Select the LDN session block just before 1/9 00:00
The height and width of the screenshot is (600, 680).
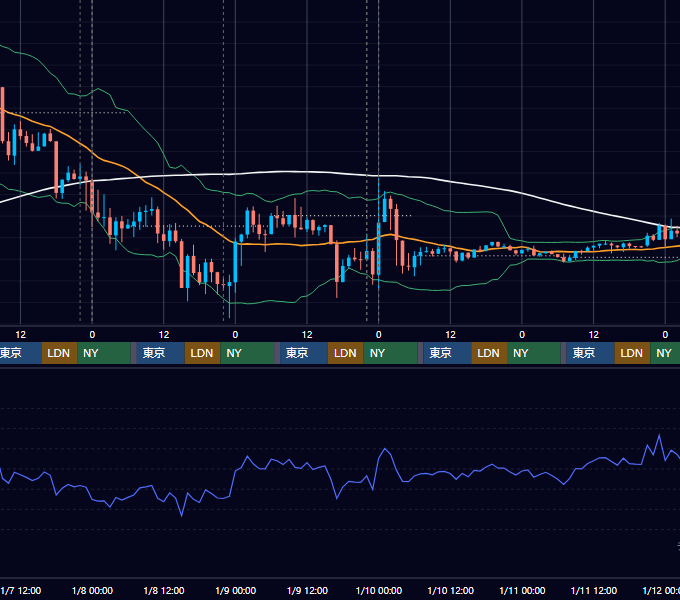[x=203, y=353]
